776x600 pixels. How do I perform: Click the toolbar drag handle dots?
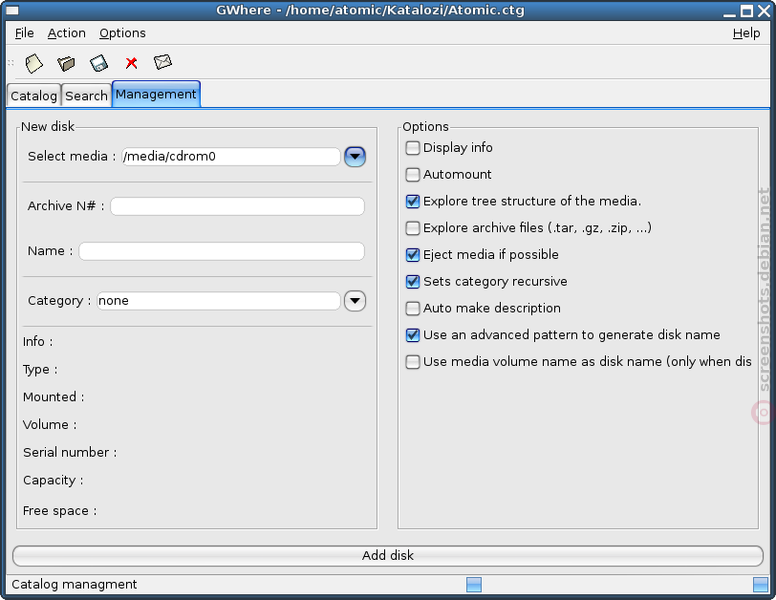pyautogui.click(x=10, y=63)
